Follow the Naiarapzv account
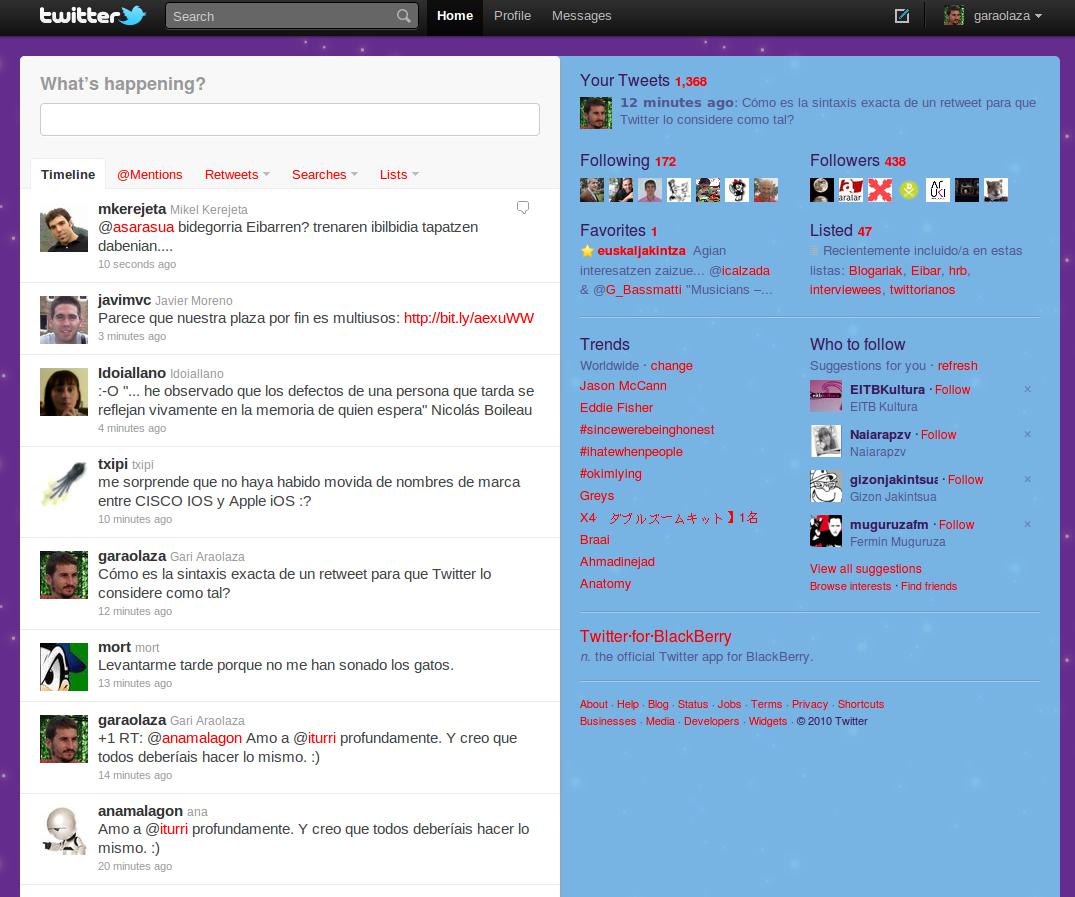The height and width of the screenshot is (897, 1075). point(939,435)
